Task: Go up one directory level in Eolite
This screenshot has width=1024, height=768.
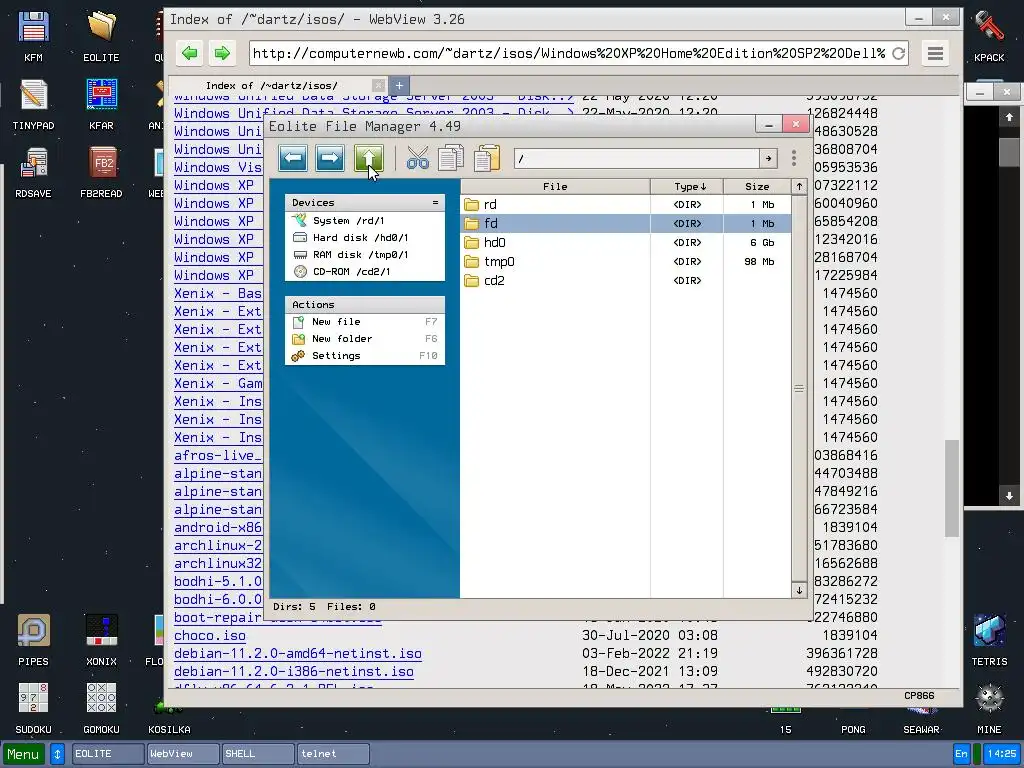Action: pyautogui.click(x=368, y=158)
